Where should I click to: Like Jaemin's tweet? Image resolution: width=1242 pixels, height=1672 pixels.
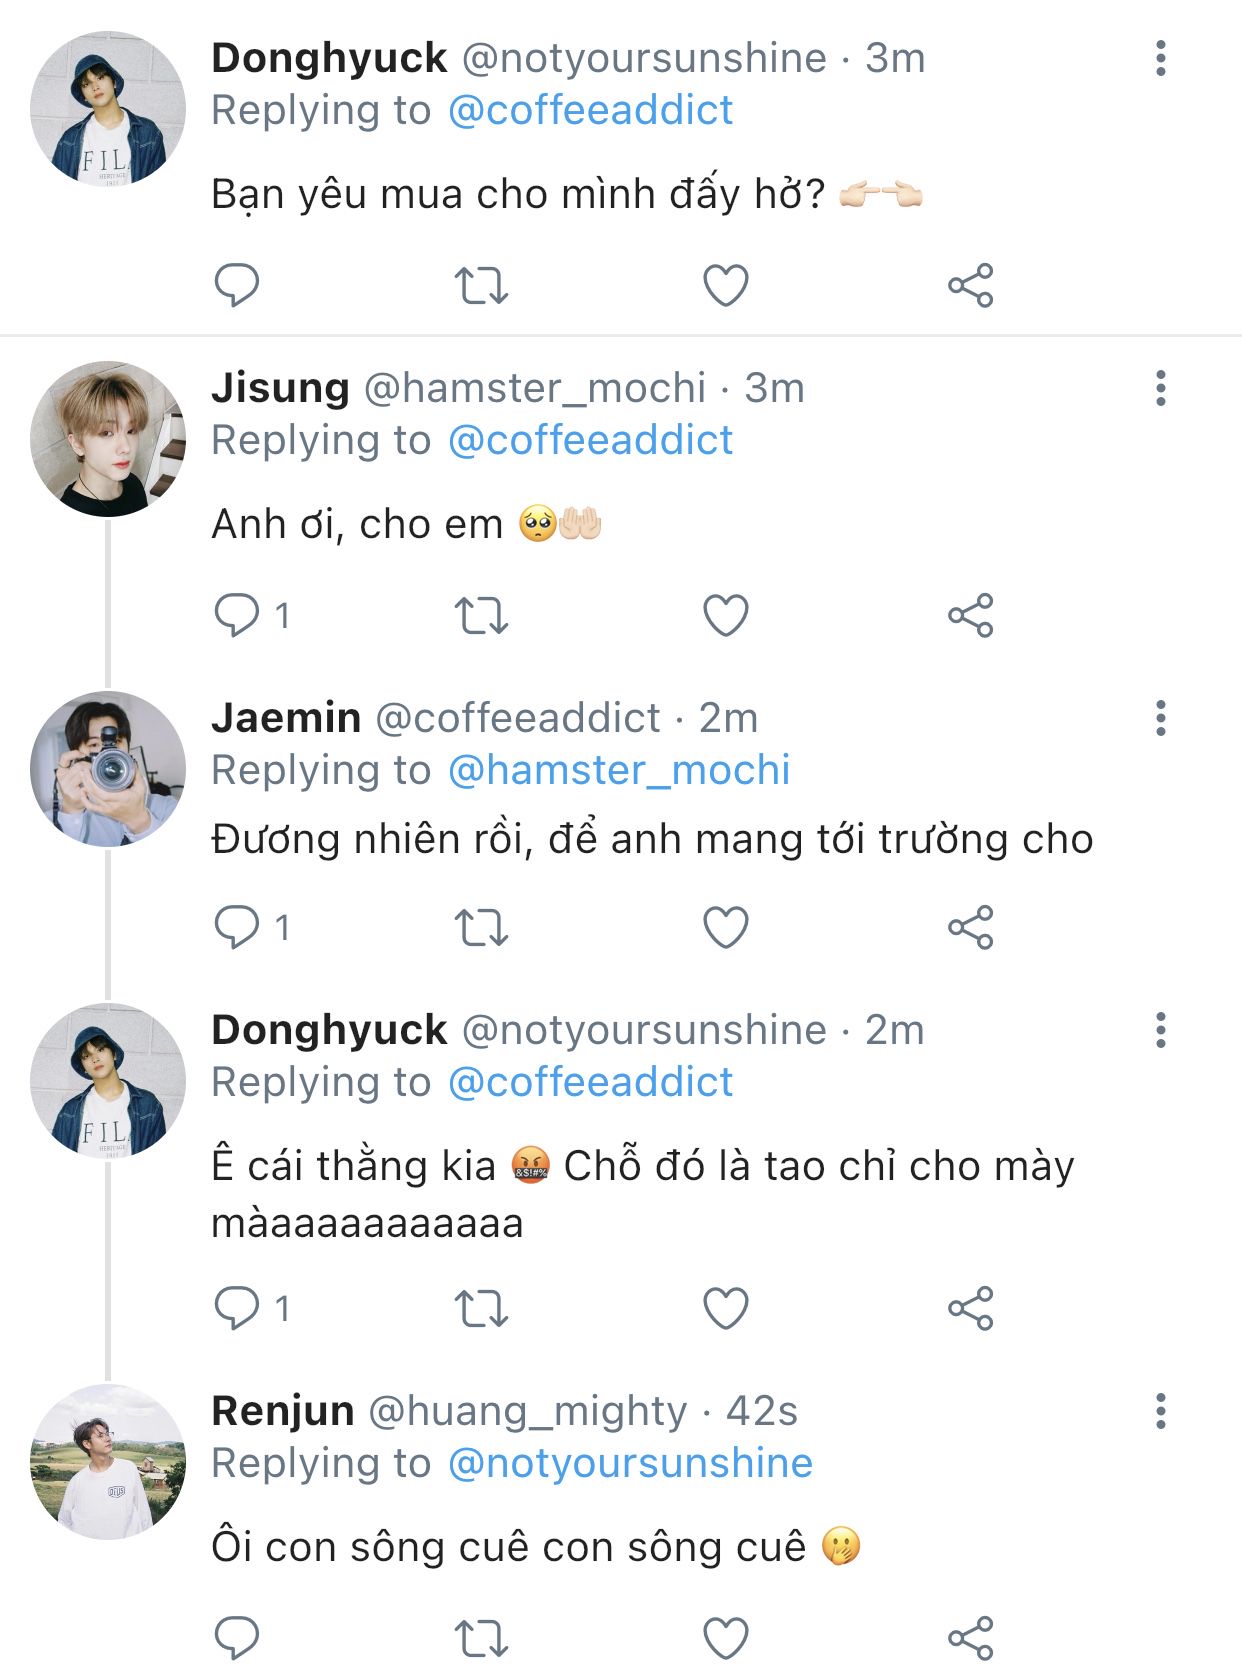(726, 928)
